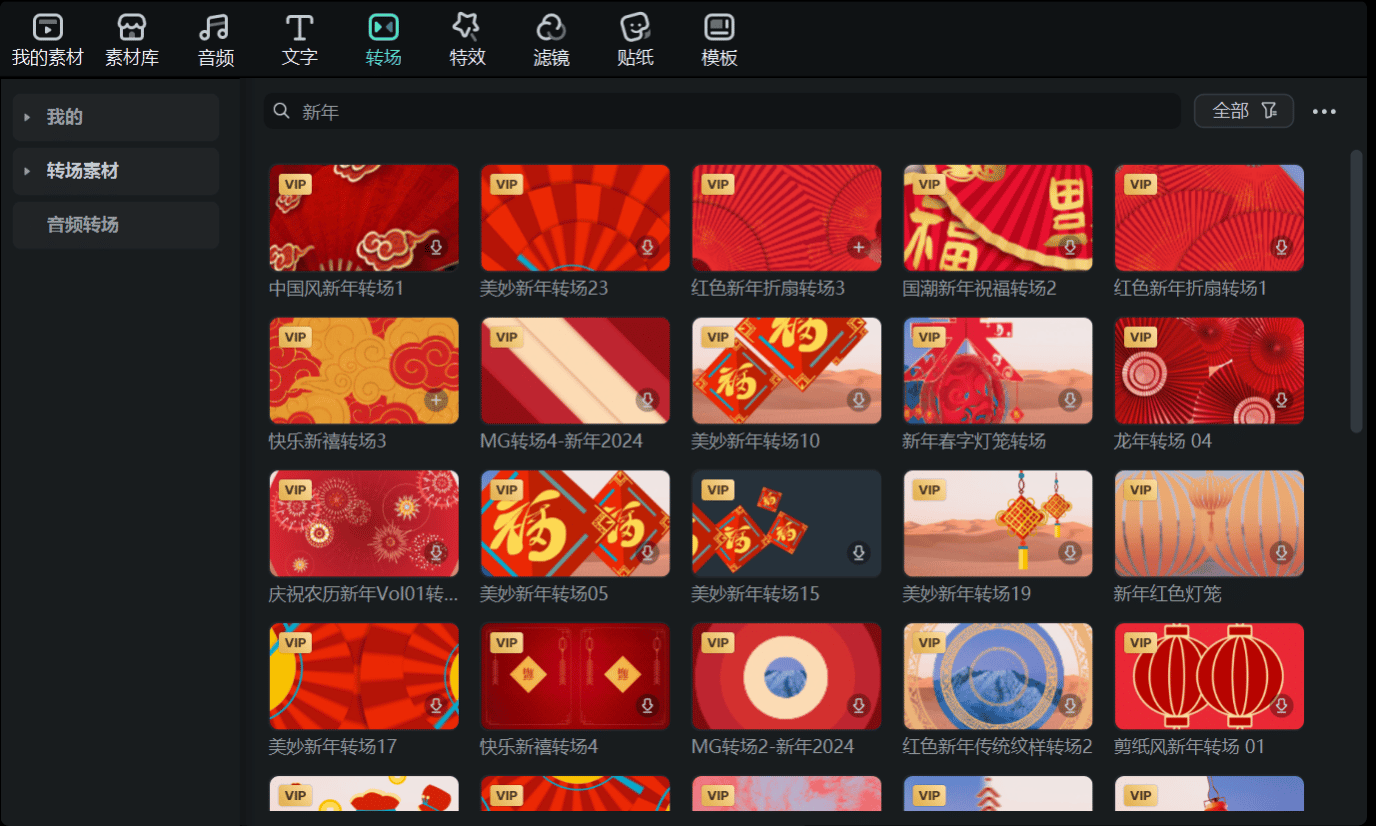This screenshot has height=826, width=1376.
Task: Select the 剪纸风新年转场 01 thumbnail
Action: tap(1209, 676)
